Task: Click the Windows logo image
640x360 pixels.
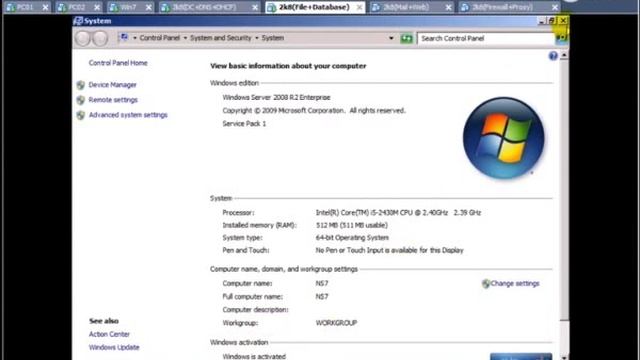Action: point(503,138)
